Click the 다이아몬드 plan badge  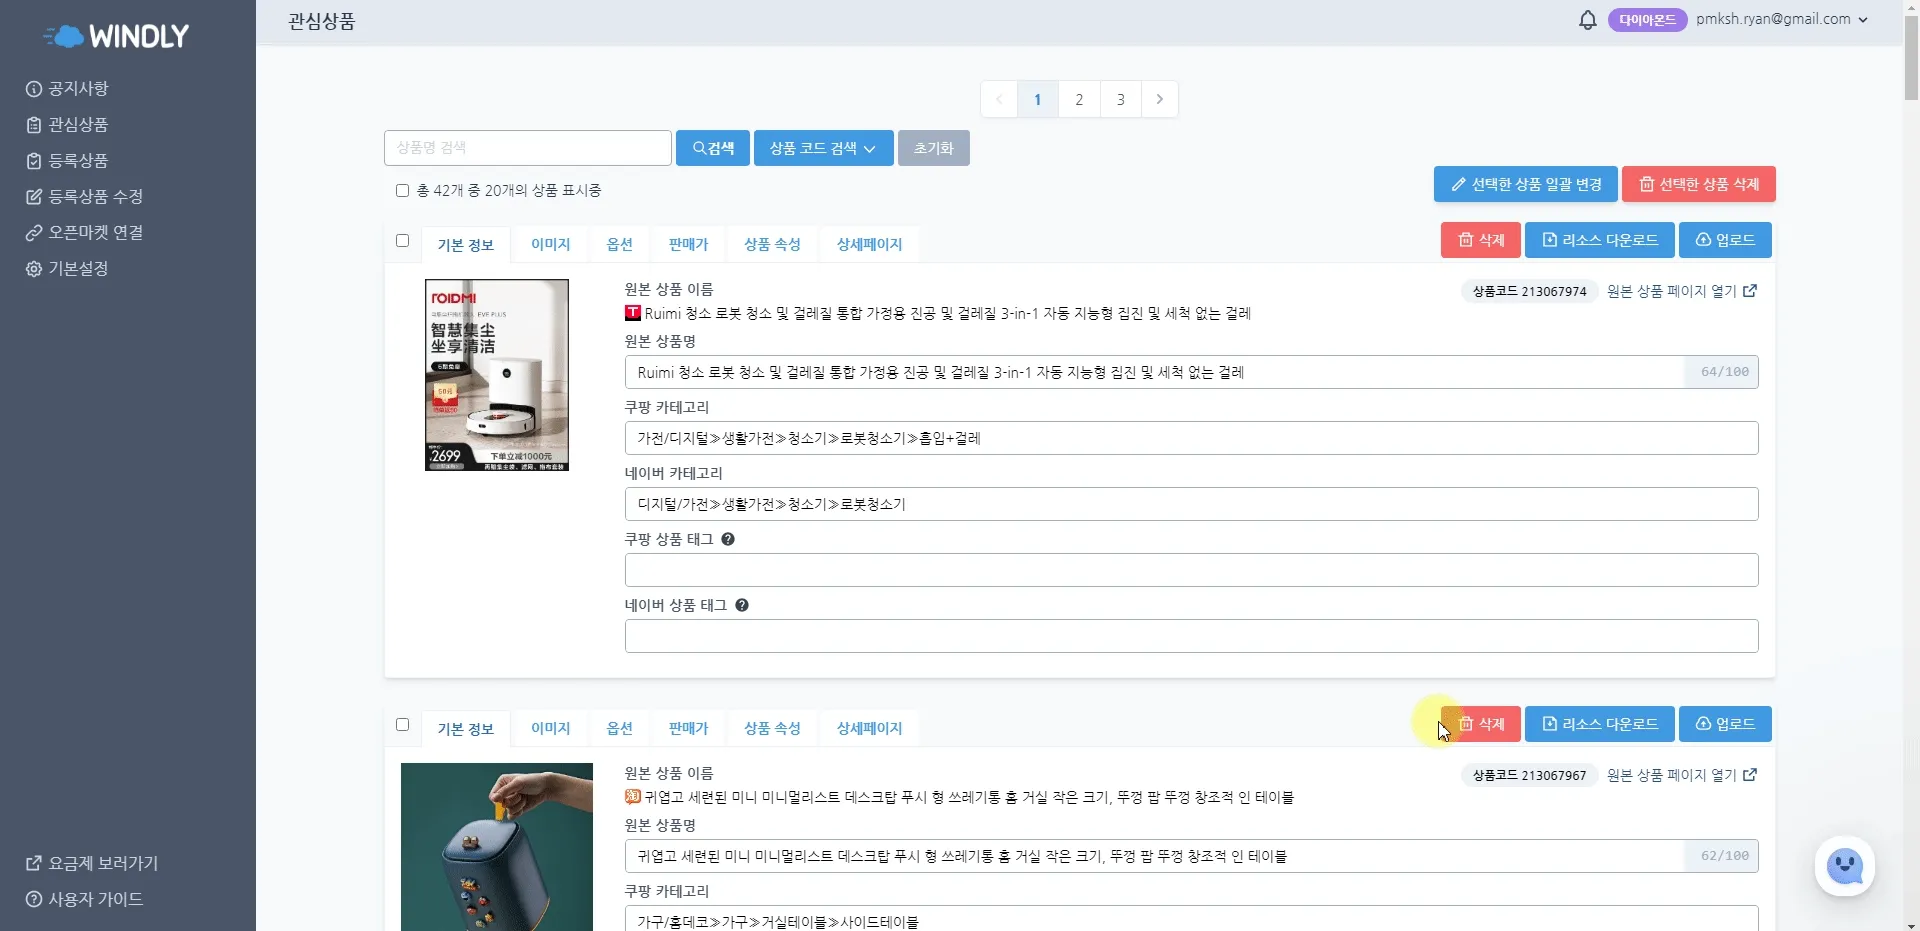[1647, 20]
